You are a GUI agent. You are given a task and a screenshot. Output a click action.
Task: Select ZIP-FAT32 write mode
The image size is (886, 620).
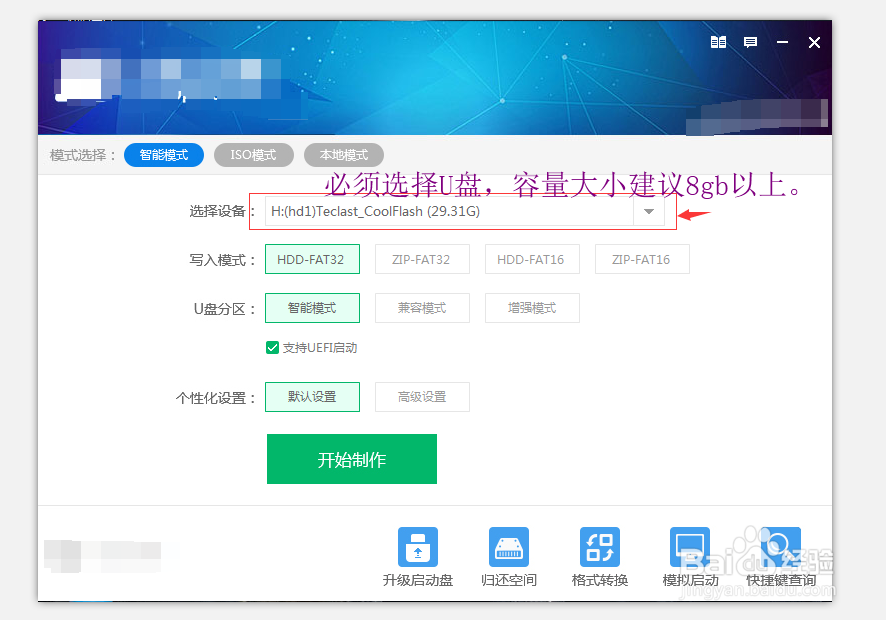422,259
